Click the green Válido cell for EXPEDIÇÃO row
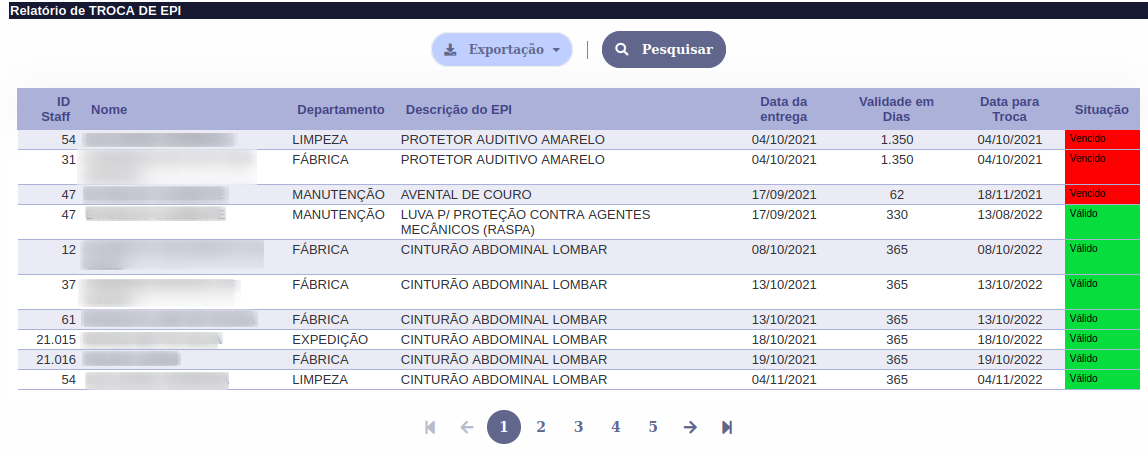 [x=1103, y=339]
